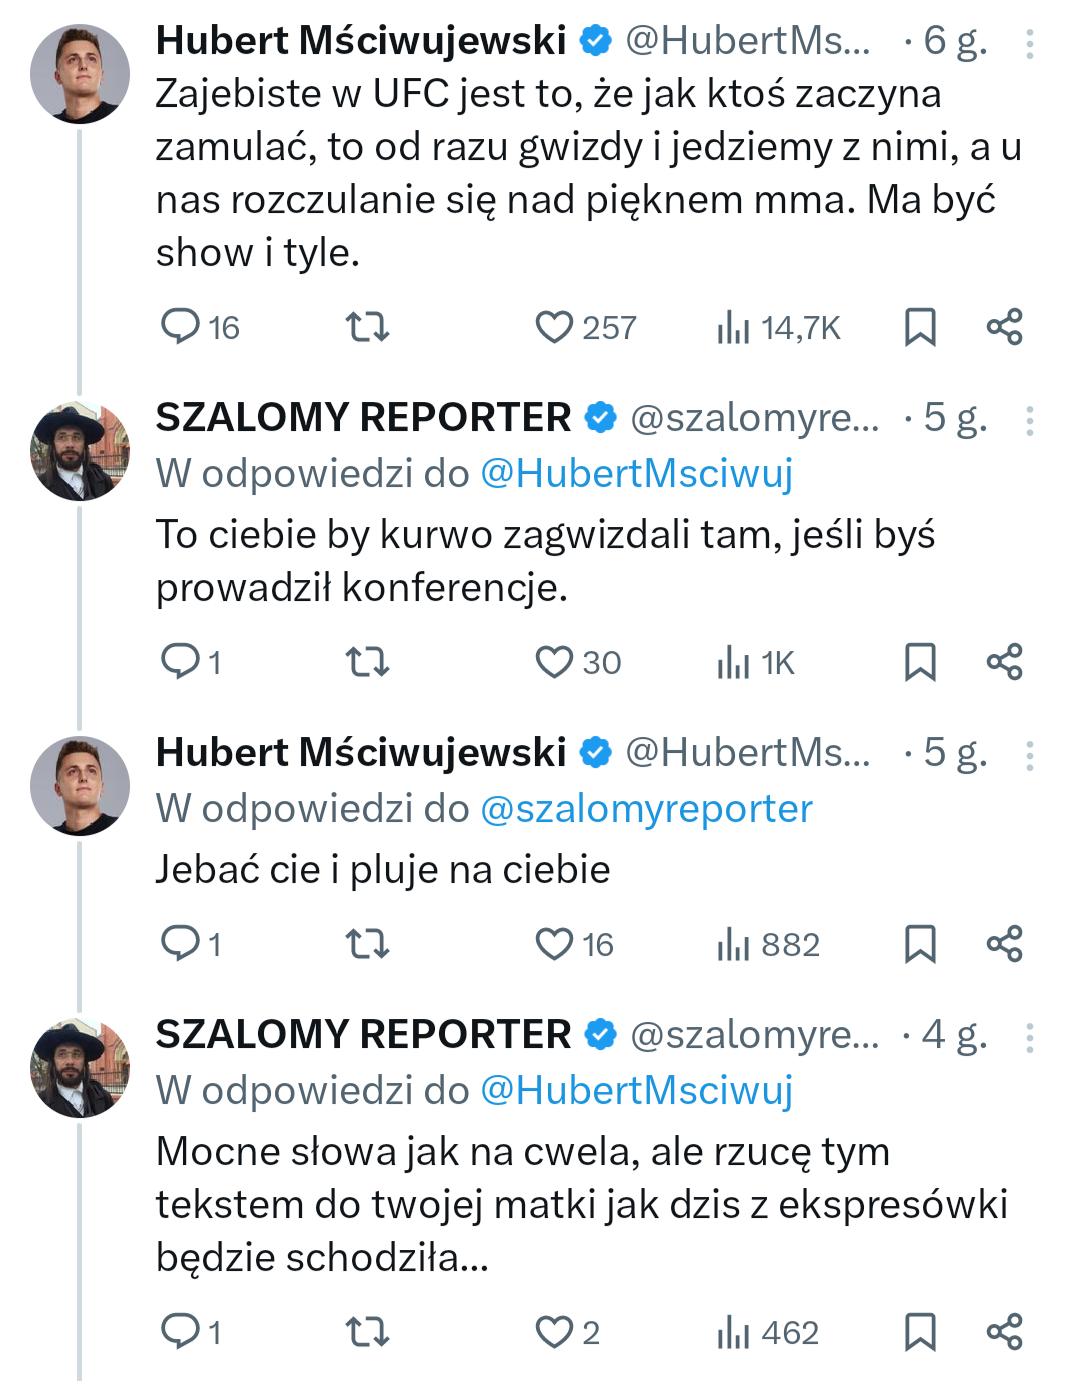This screenshot has height=1381, width=1080.
Task: Reply to Hubert's first tweet with 16 replies
Action: 181,327
